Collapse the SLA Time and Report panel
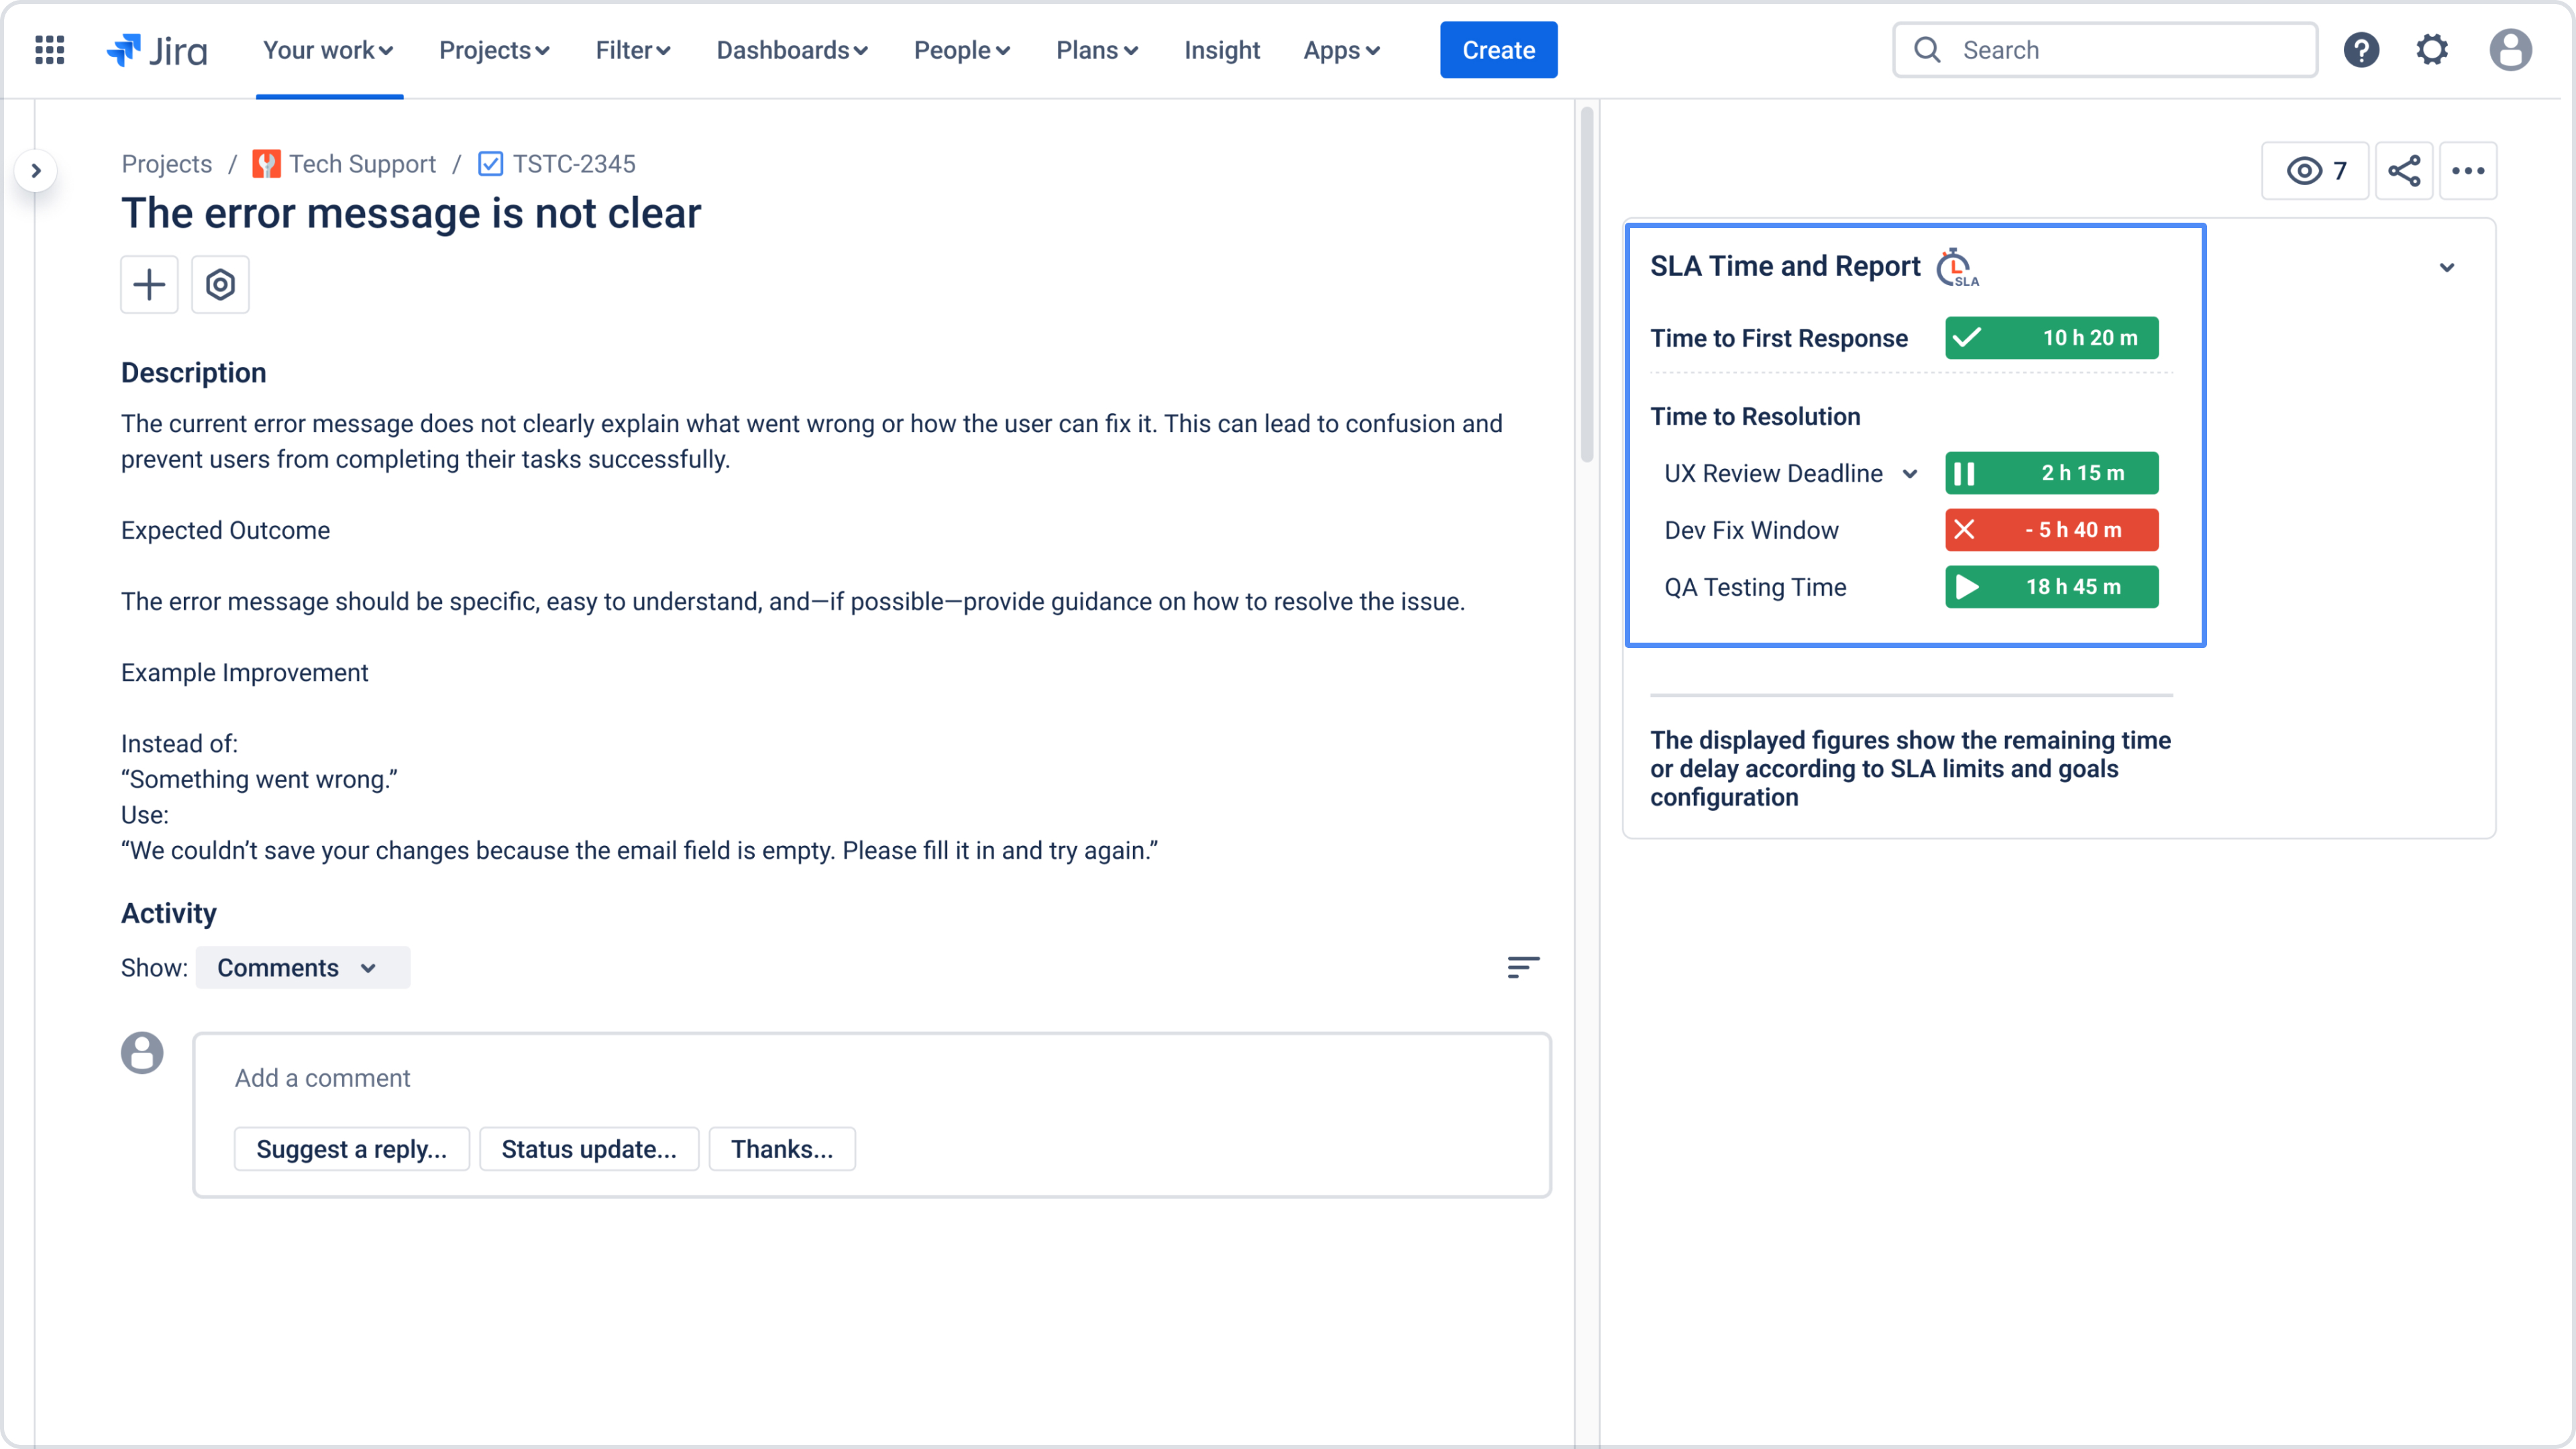The height and width of the screenshot is (1449, 2576). [2446, 267]
